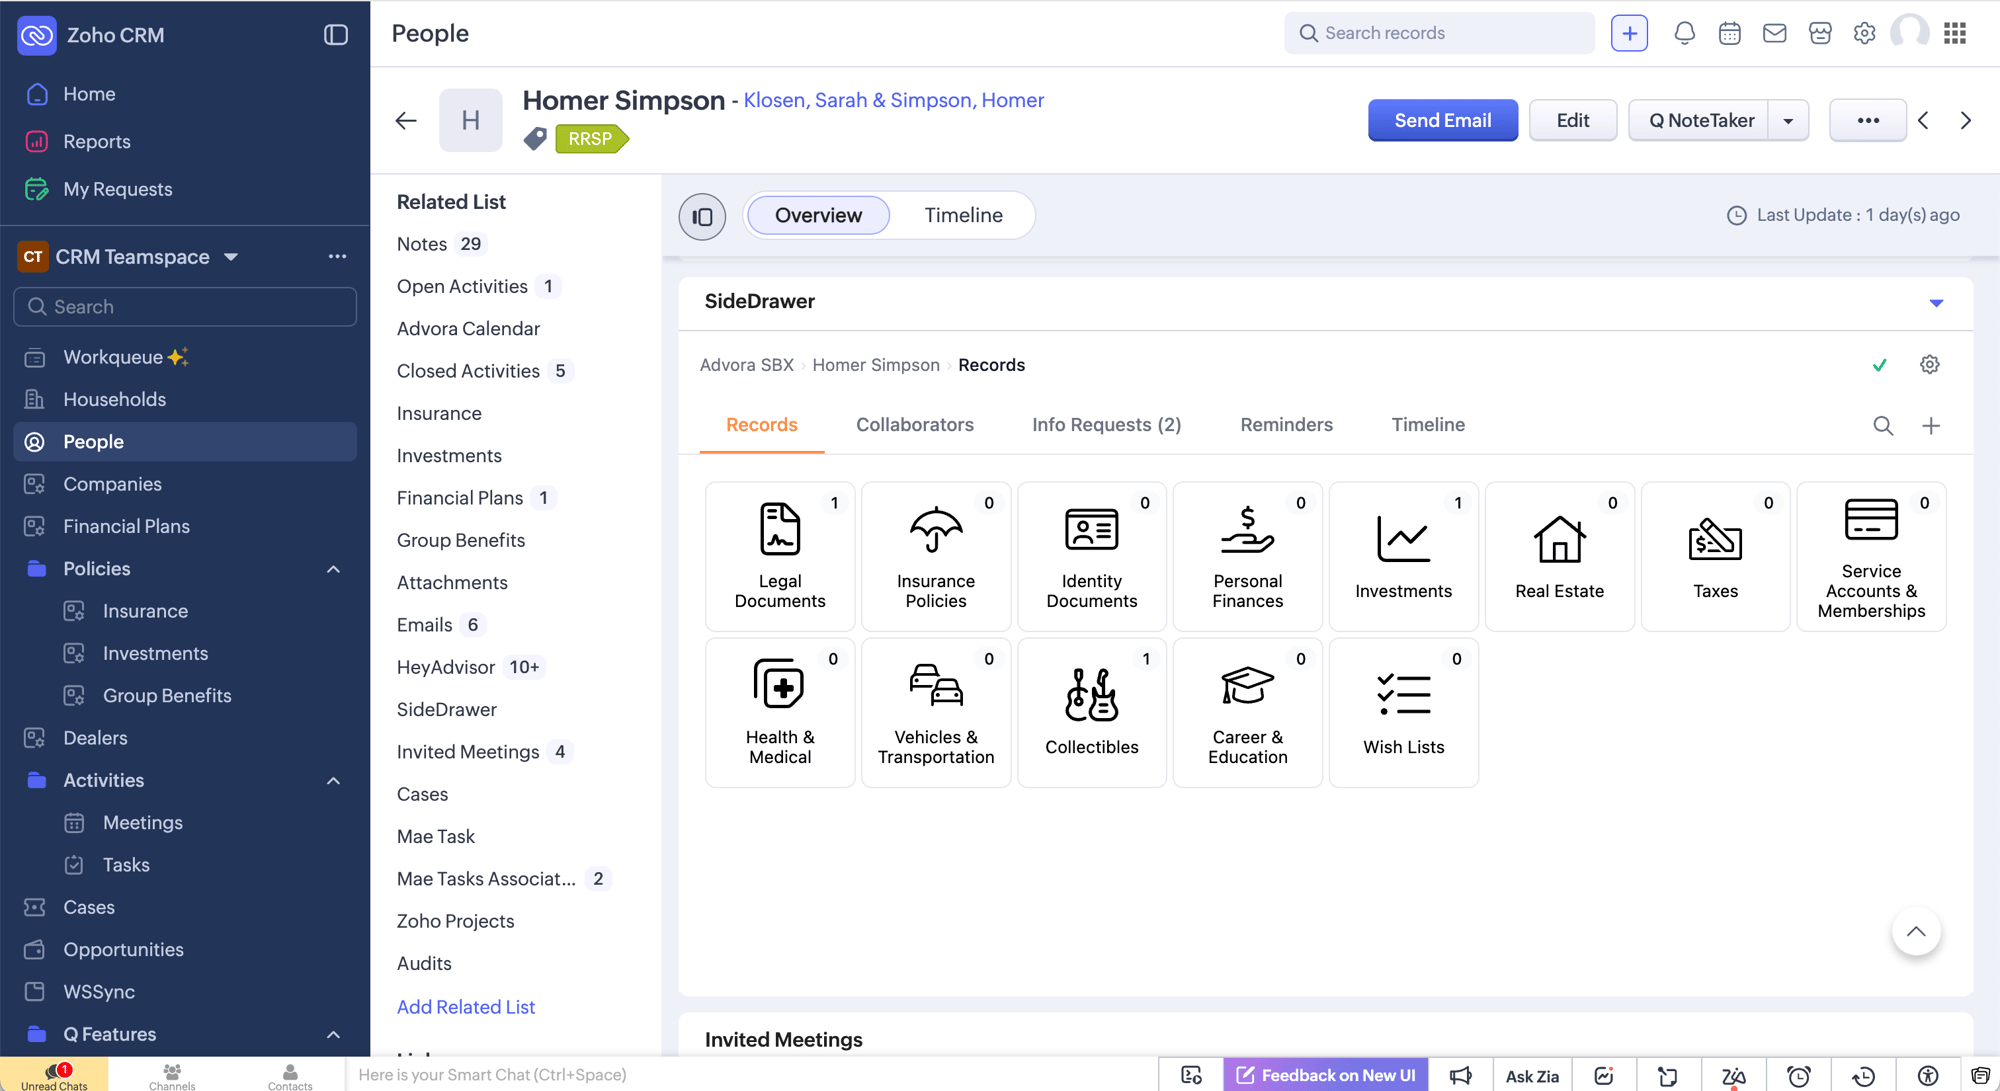Viewport: 2000px width, 1091px height.
Task: Click the notifications bell icon
Action: [x=1684, y=33]
